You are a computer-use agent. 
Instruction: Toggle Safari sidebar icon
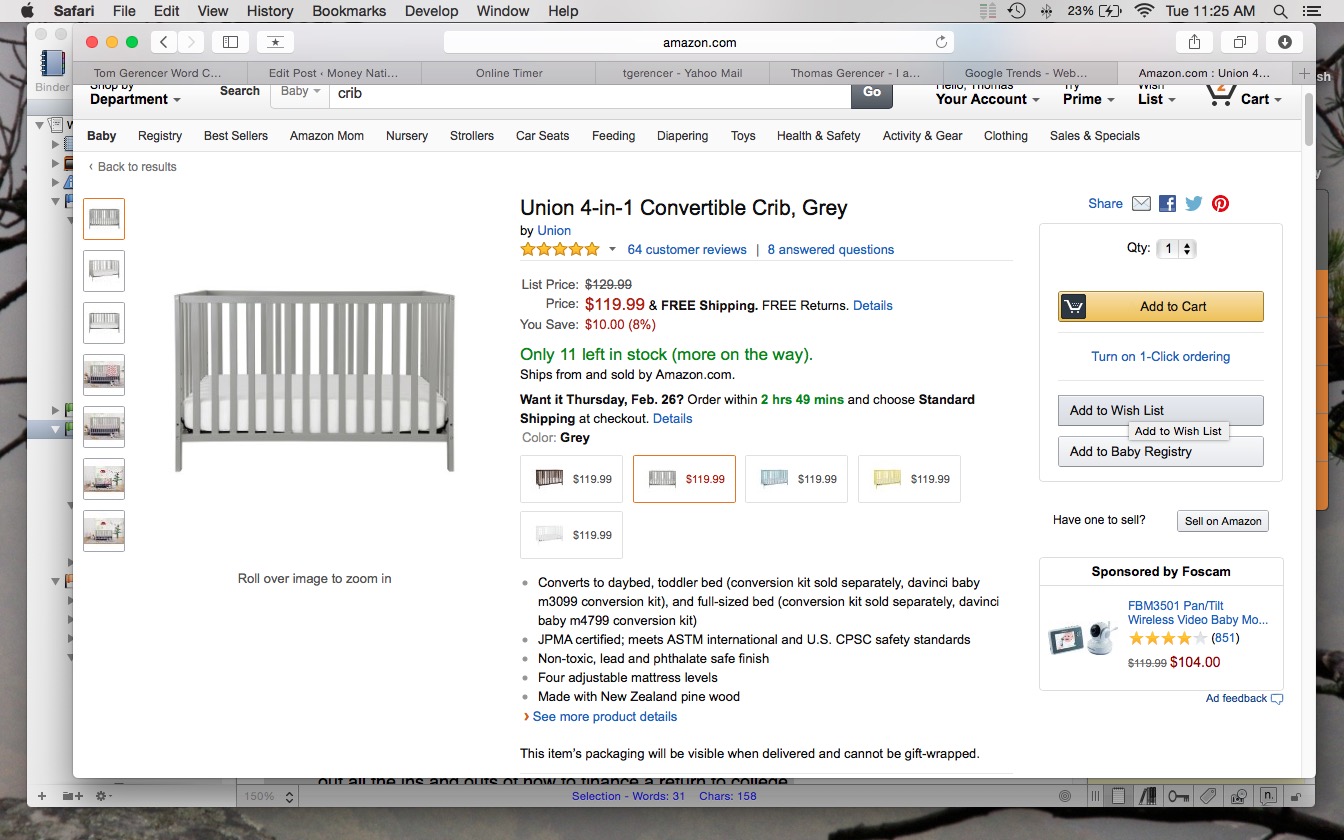pos(230,42)
